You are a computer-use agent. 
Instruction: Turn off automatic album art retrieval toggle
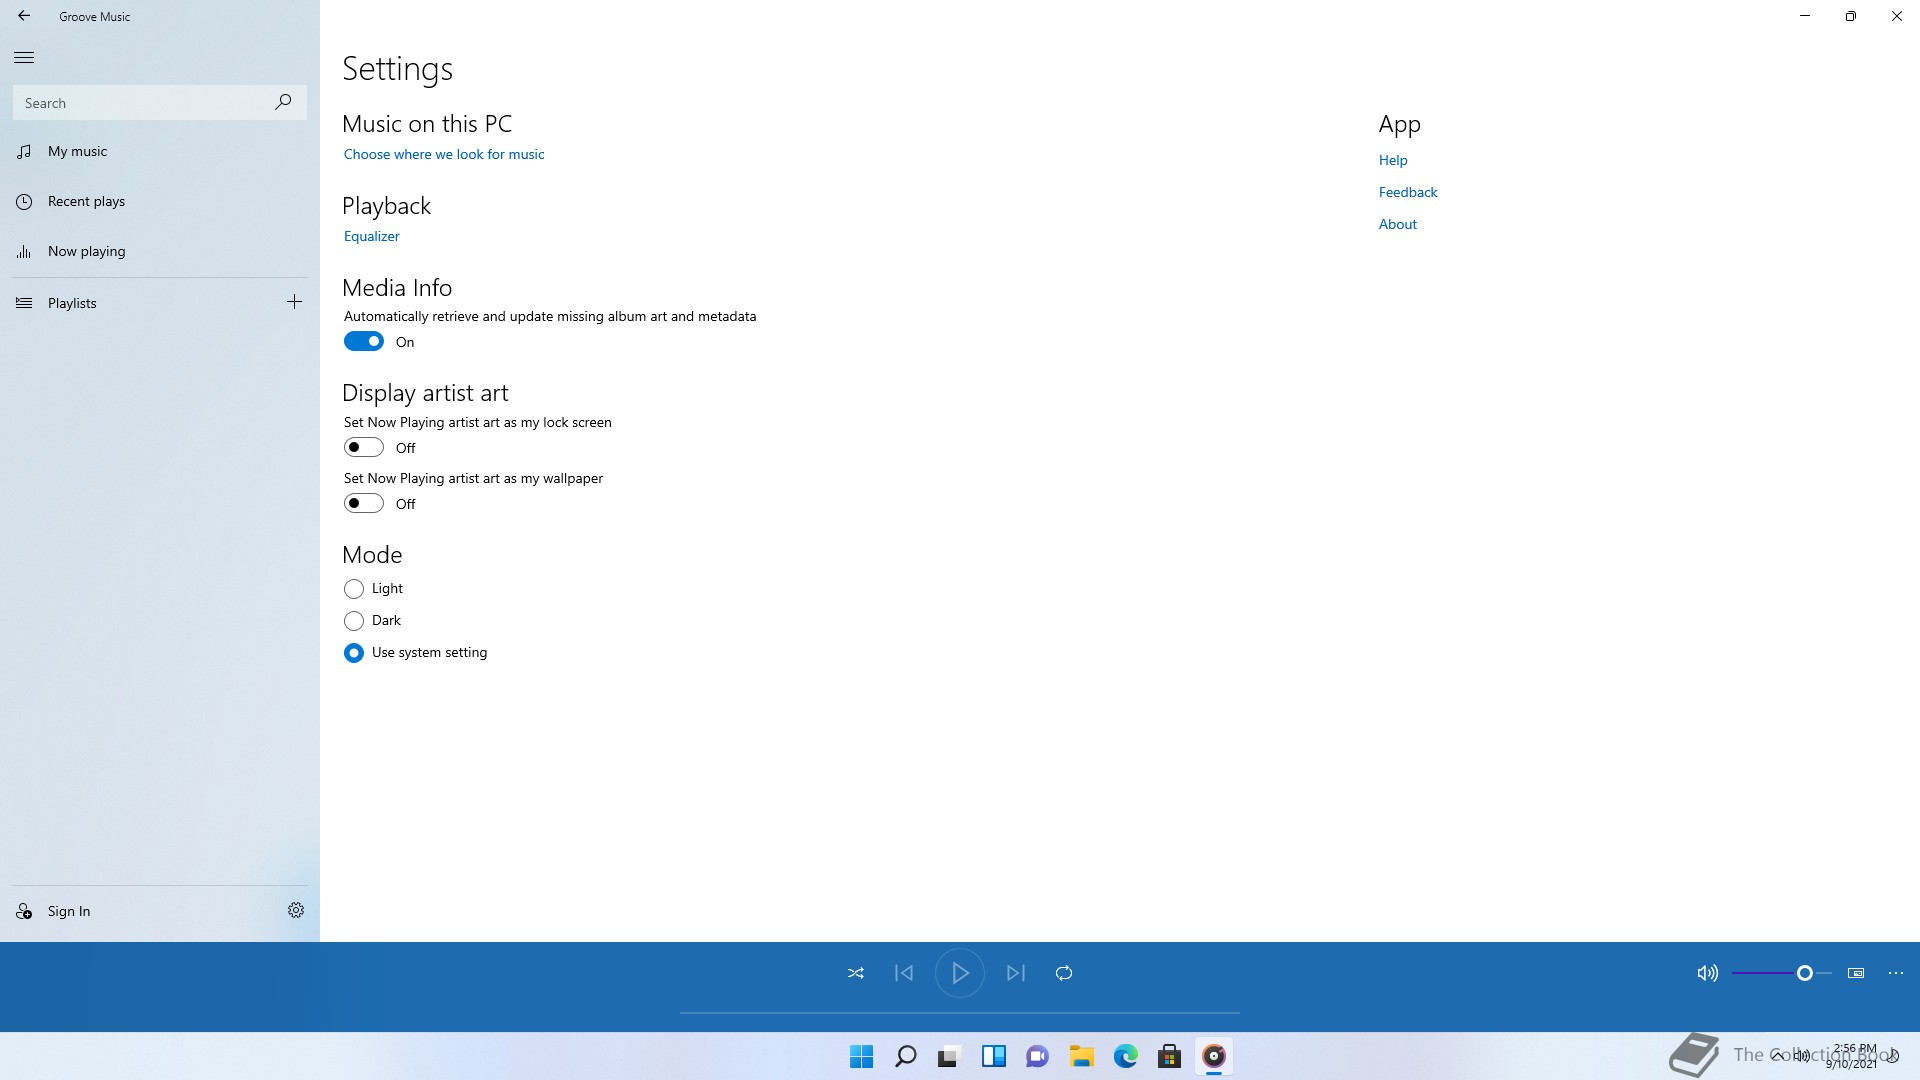point(364,341)
